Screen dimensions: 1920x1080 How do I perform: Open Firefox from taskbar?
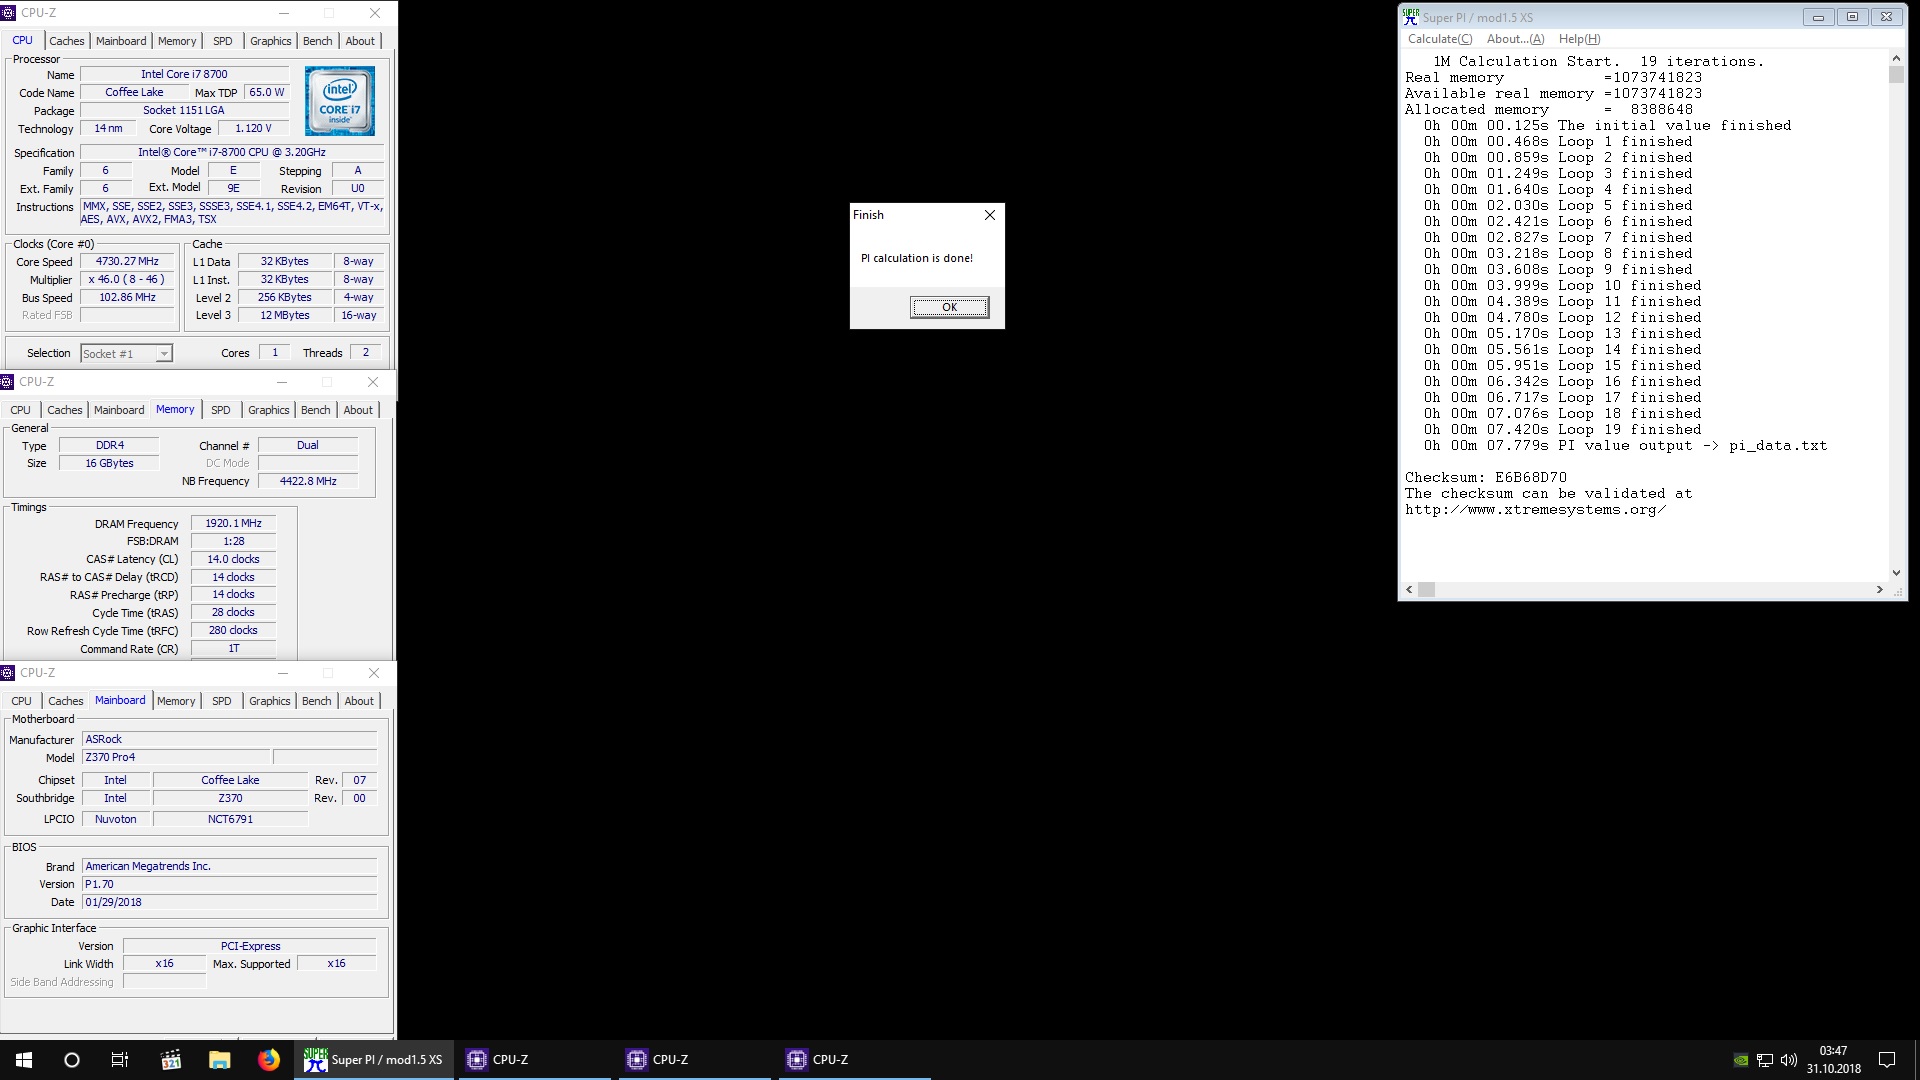point(269,1060)
